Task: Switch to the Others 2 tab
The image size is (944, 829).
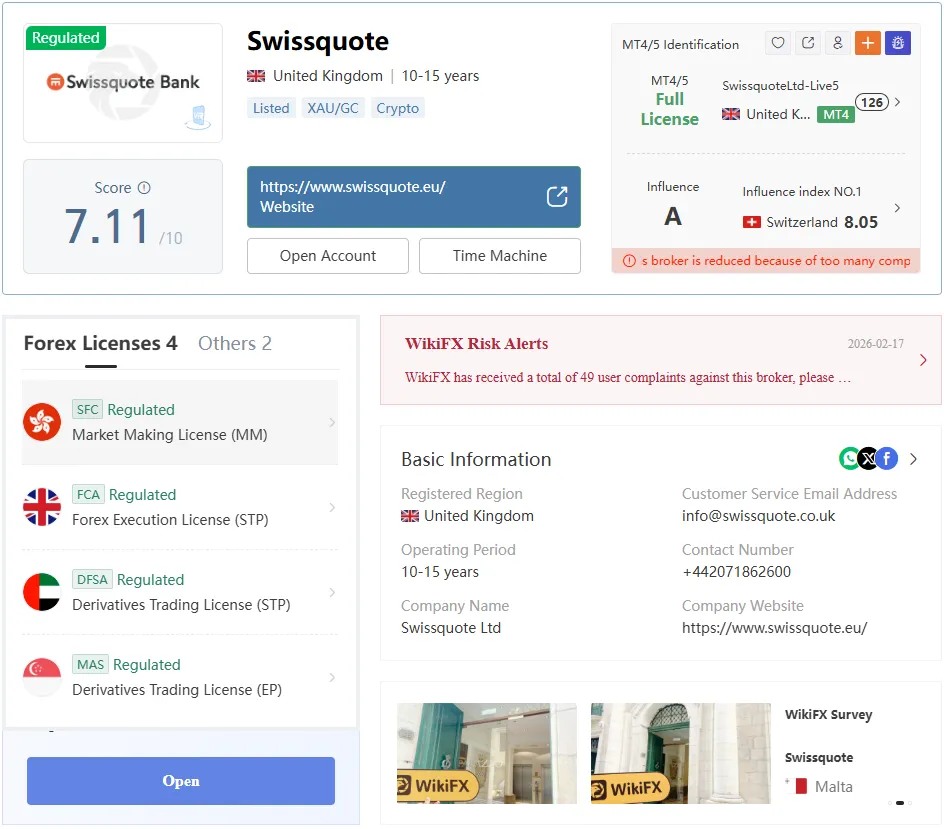Action: pyautogui.click(x=235, y=343)
